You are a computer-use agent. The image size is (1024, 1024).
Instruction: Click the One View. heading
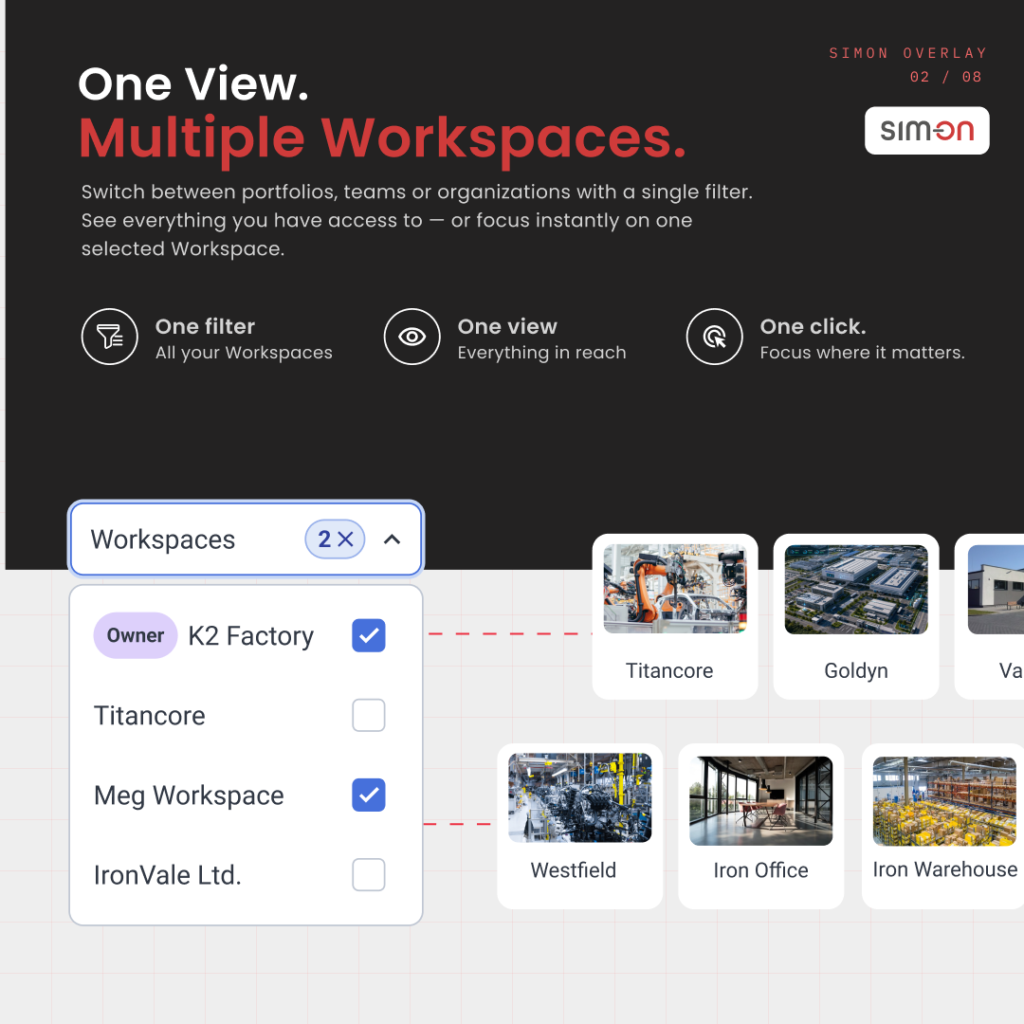(193, 84)
